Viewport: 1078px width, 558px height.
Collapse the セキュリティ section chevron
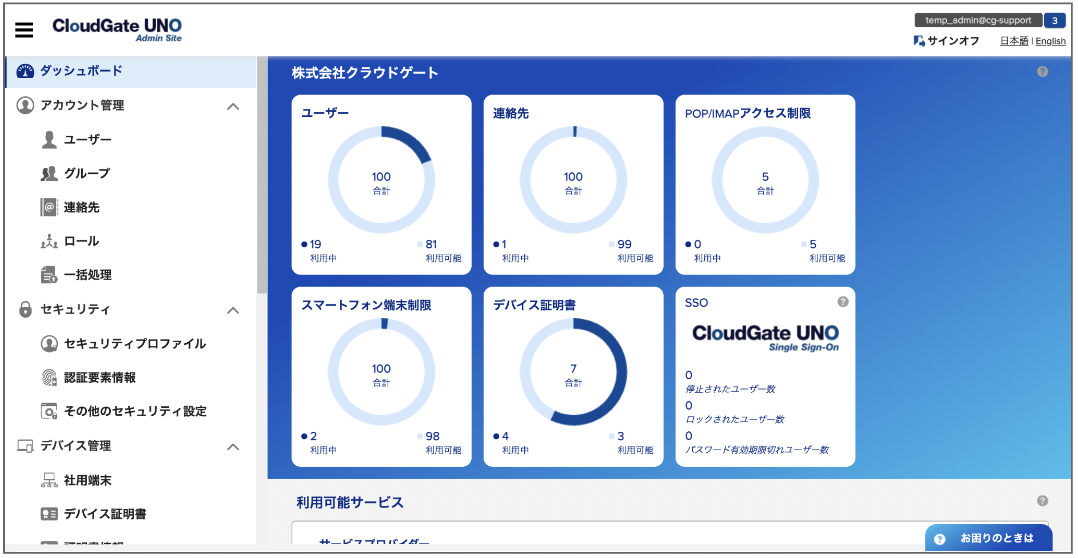[233, 310]
